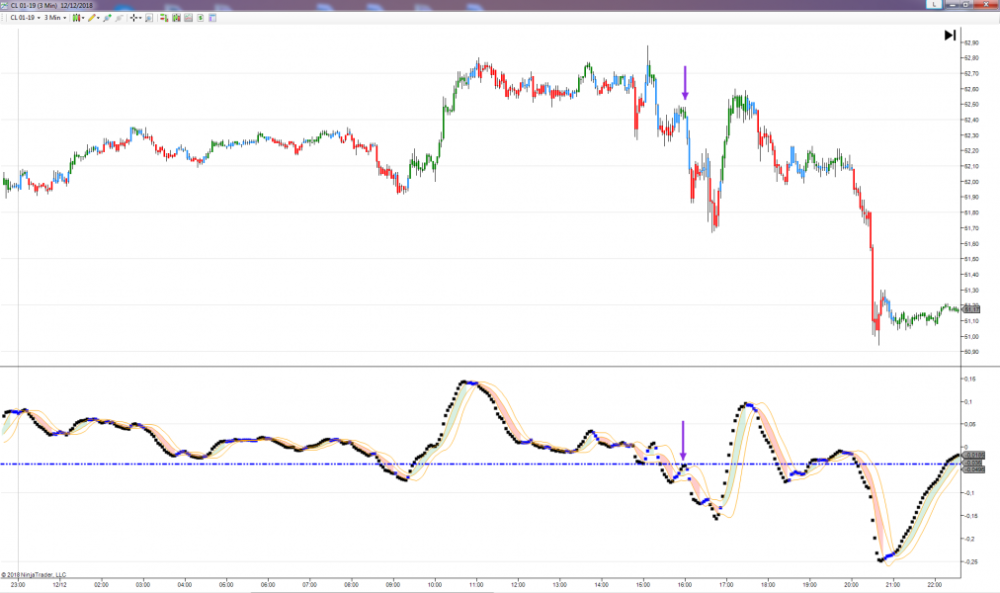Click the Indicators icon in toolbar
Viewport: 1000px width, 593px height.
[x=175, y=18]
